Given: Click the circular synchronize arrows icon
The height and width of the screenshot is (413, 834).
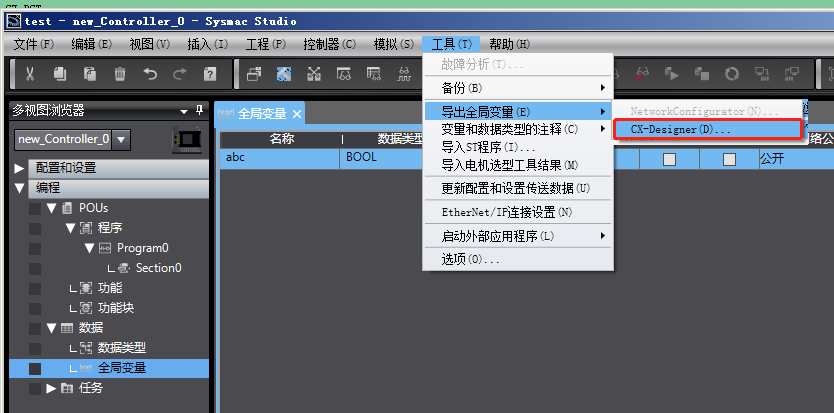Looking at the screenshot, I should [732, 74].
